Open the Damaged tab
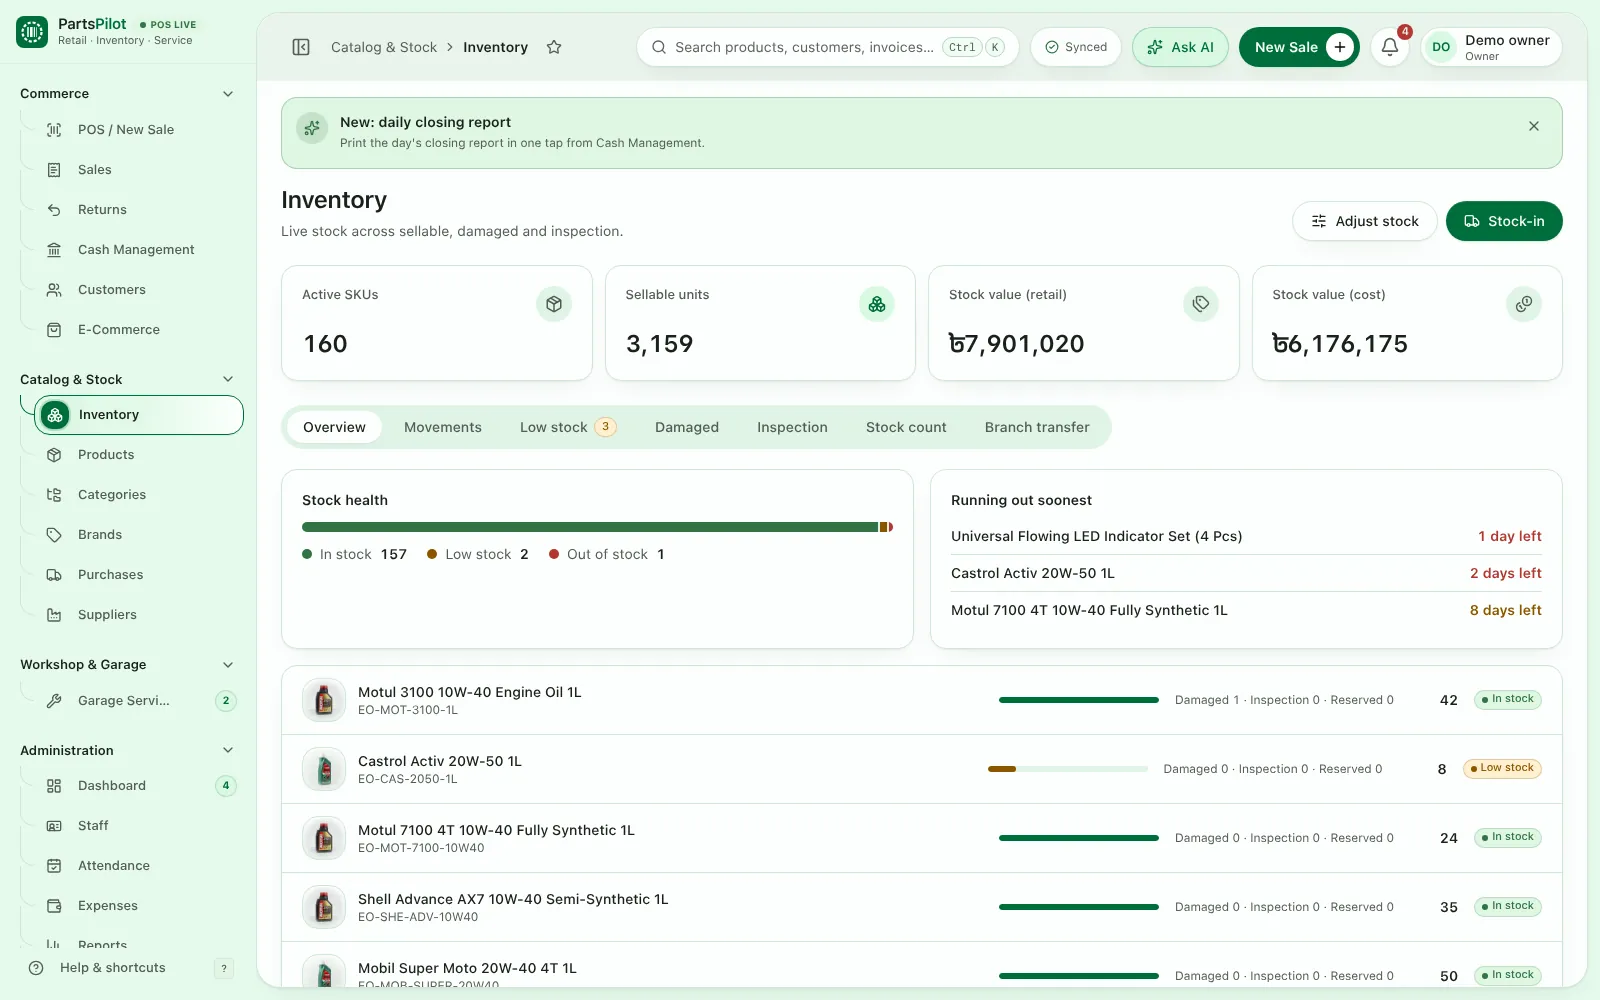The height and width of the screenshot is (1000, 1600). coord(687,427)
